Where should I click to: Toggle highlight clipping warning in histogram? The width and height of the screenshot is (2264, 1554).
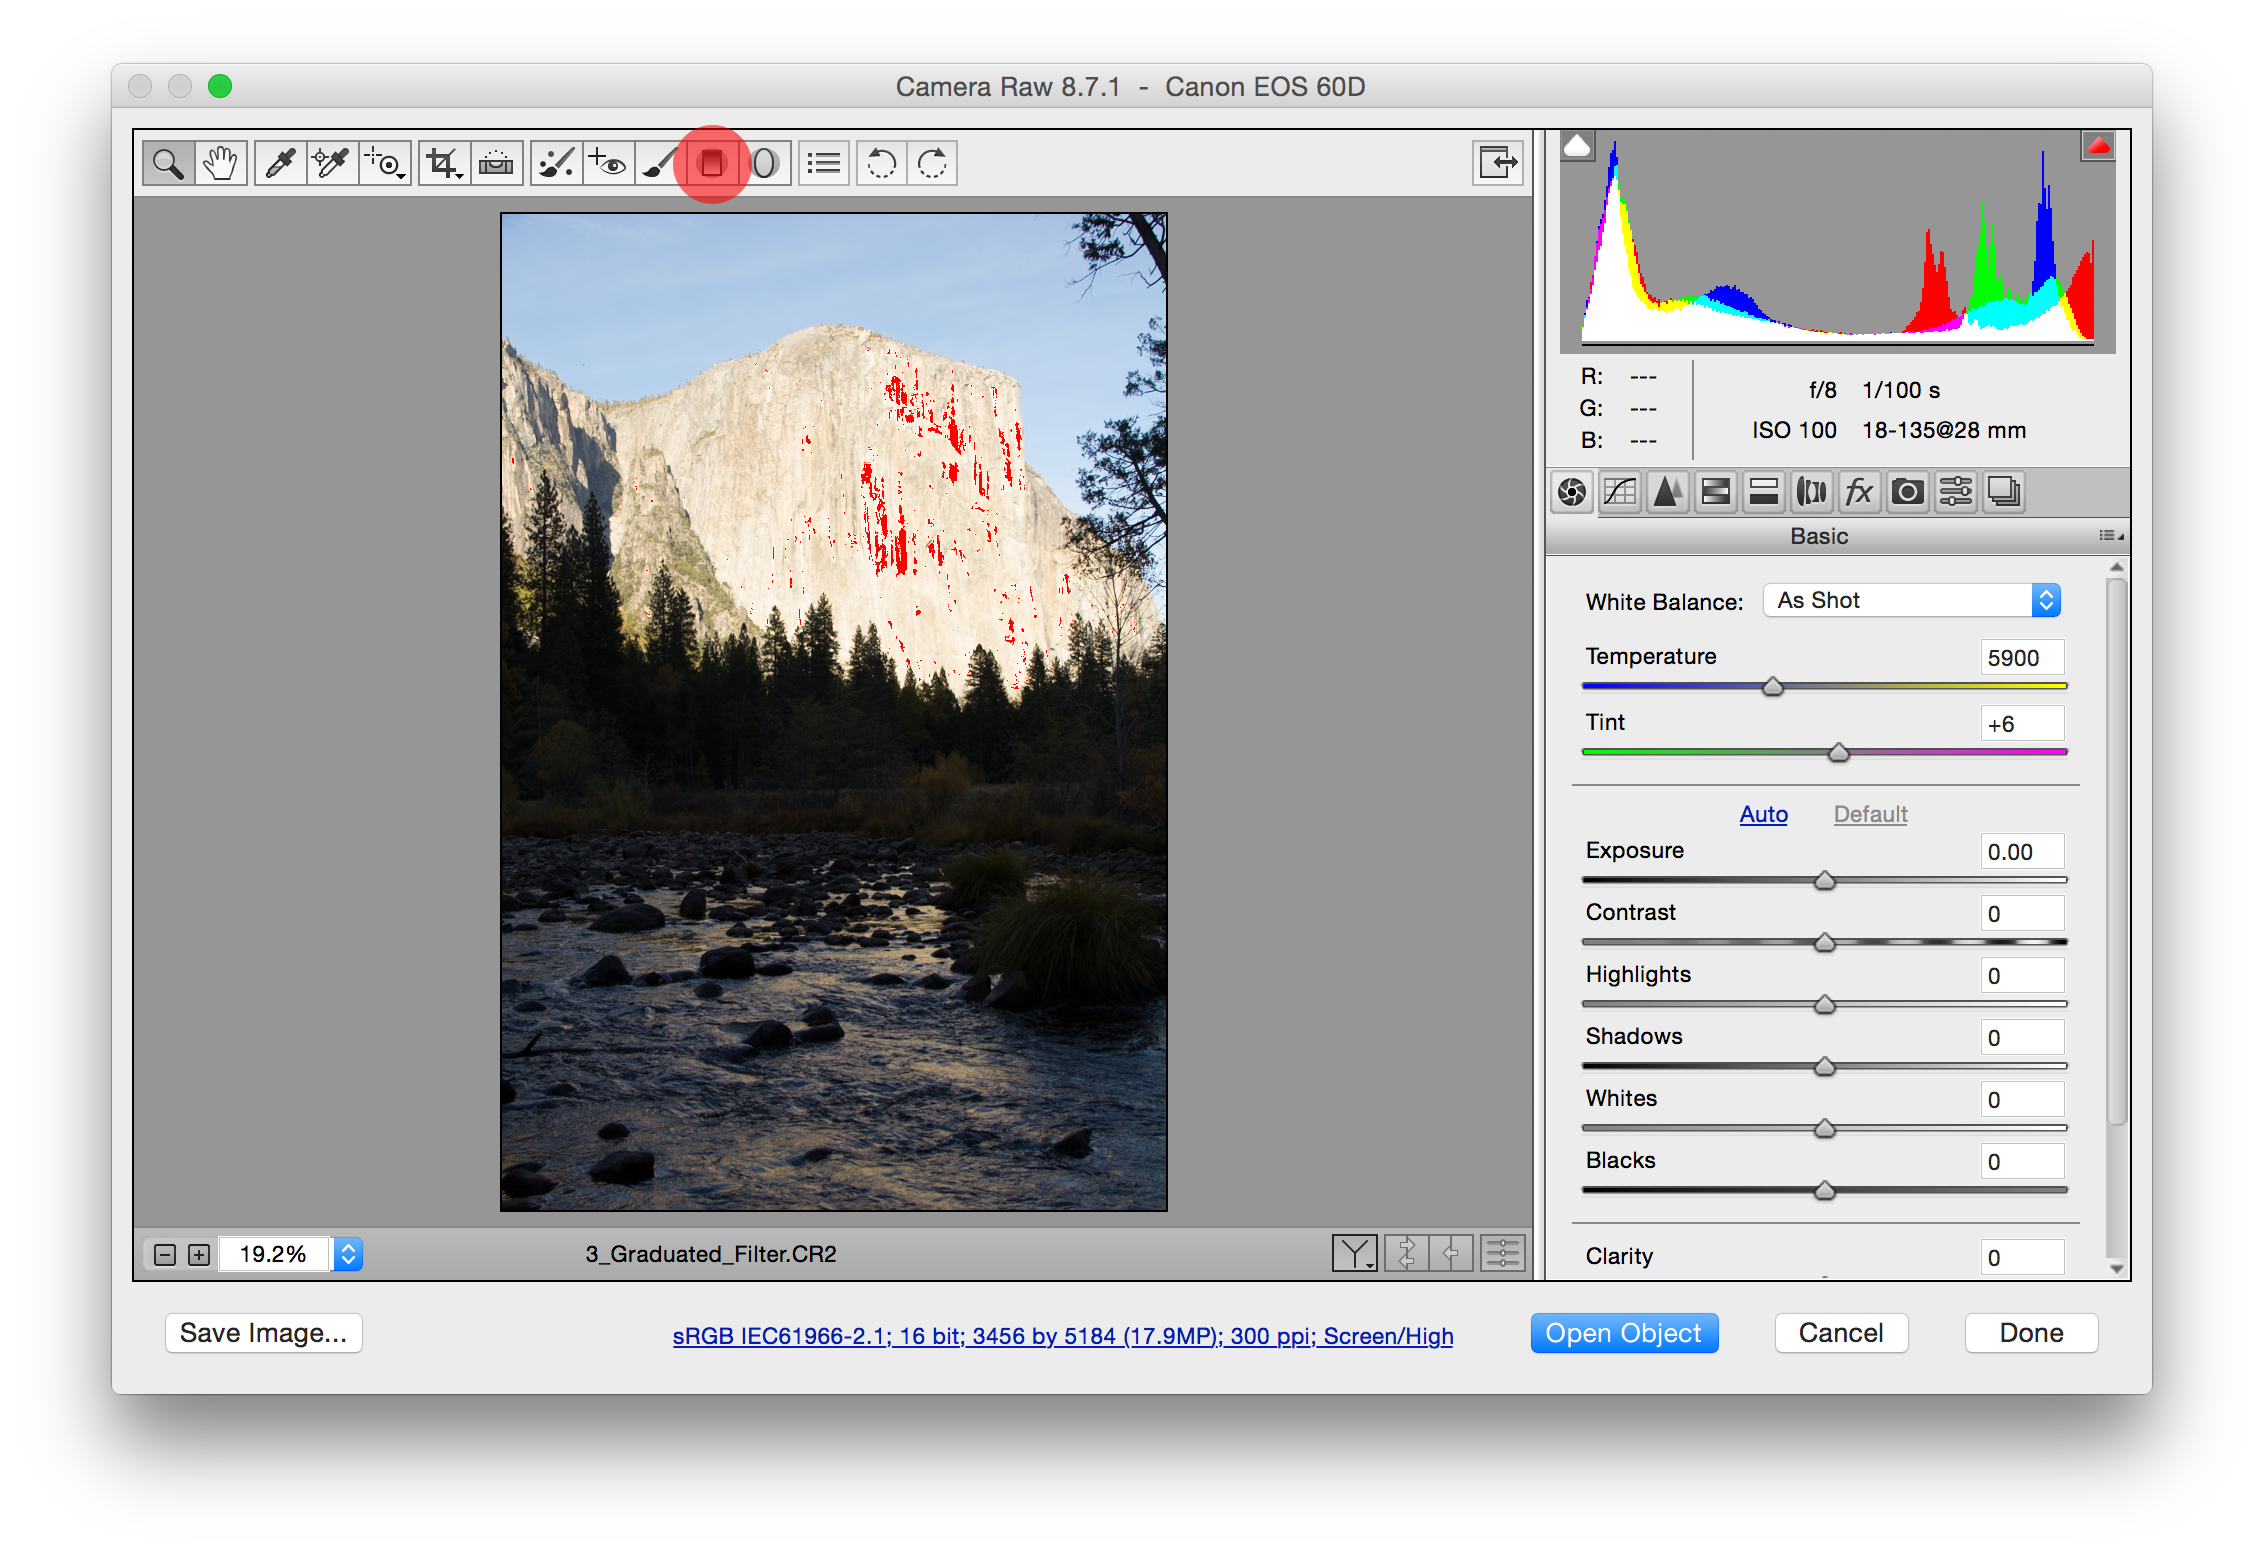click(x=2098, y=147)
